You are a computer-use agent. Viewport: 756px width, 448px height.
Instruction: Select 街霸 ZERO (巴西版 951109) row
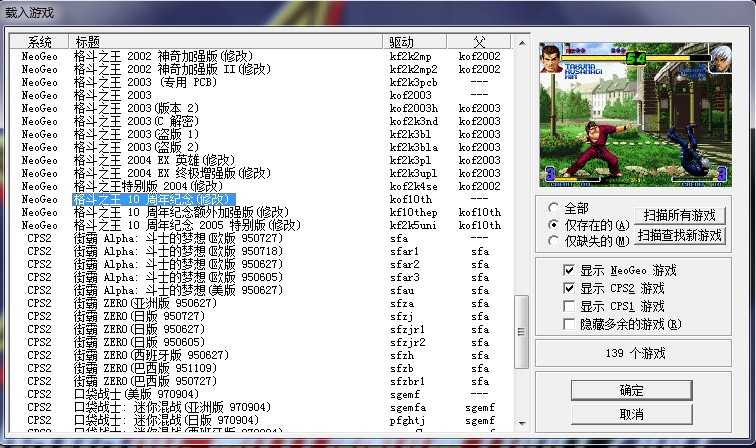coord(260,369)
